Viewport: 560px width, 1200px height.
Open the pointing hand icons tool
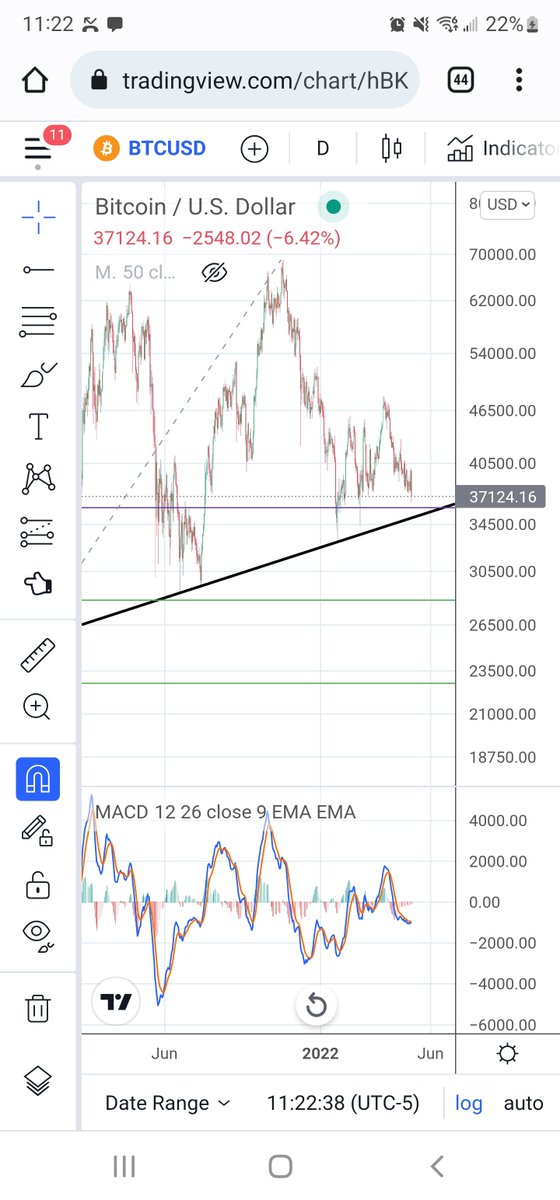38,585
